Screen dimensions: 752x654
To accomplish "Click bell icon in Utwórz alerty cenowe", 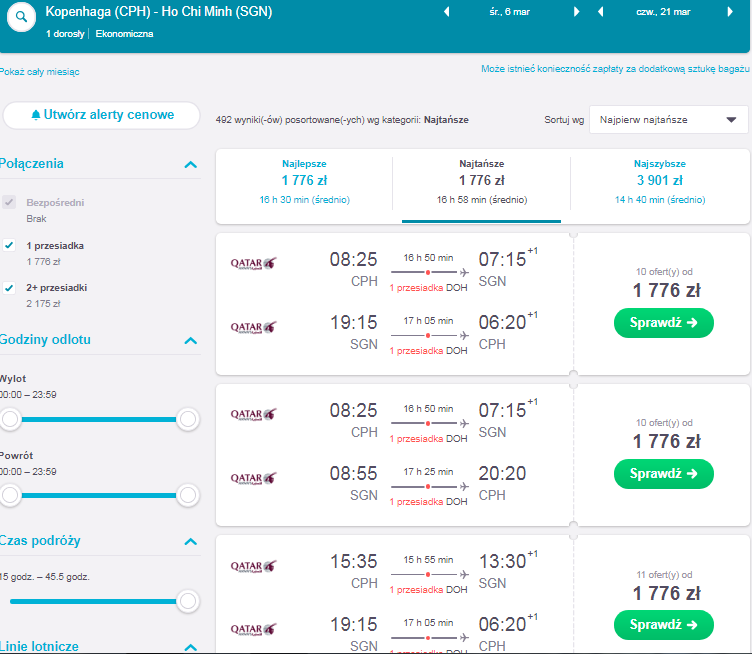I will point(35,115).
